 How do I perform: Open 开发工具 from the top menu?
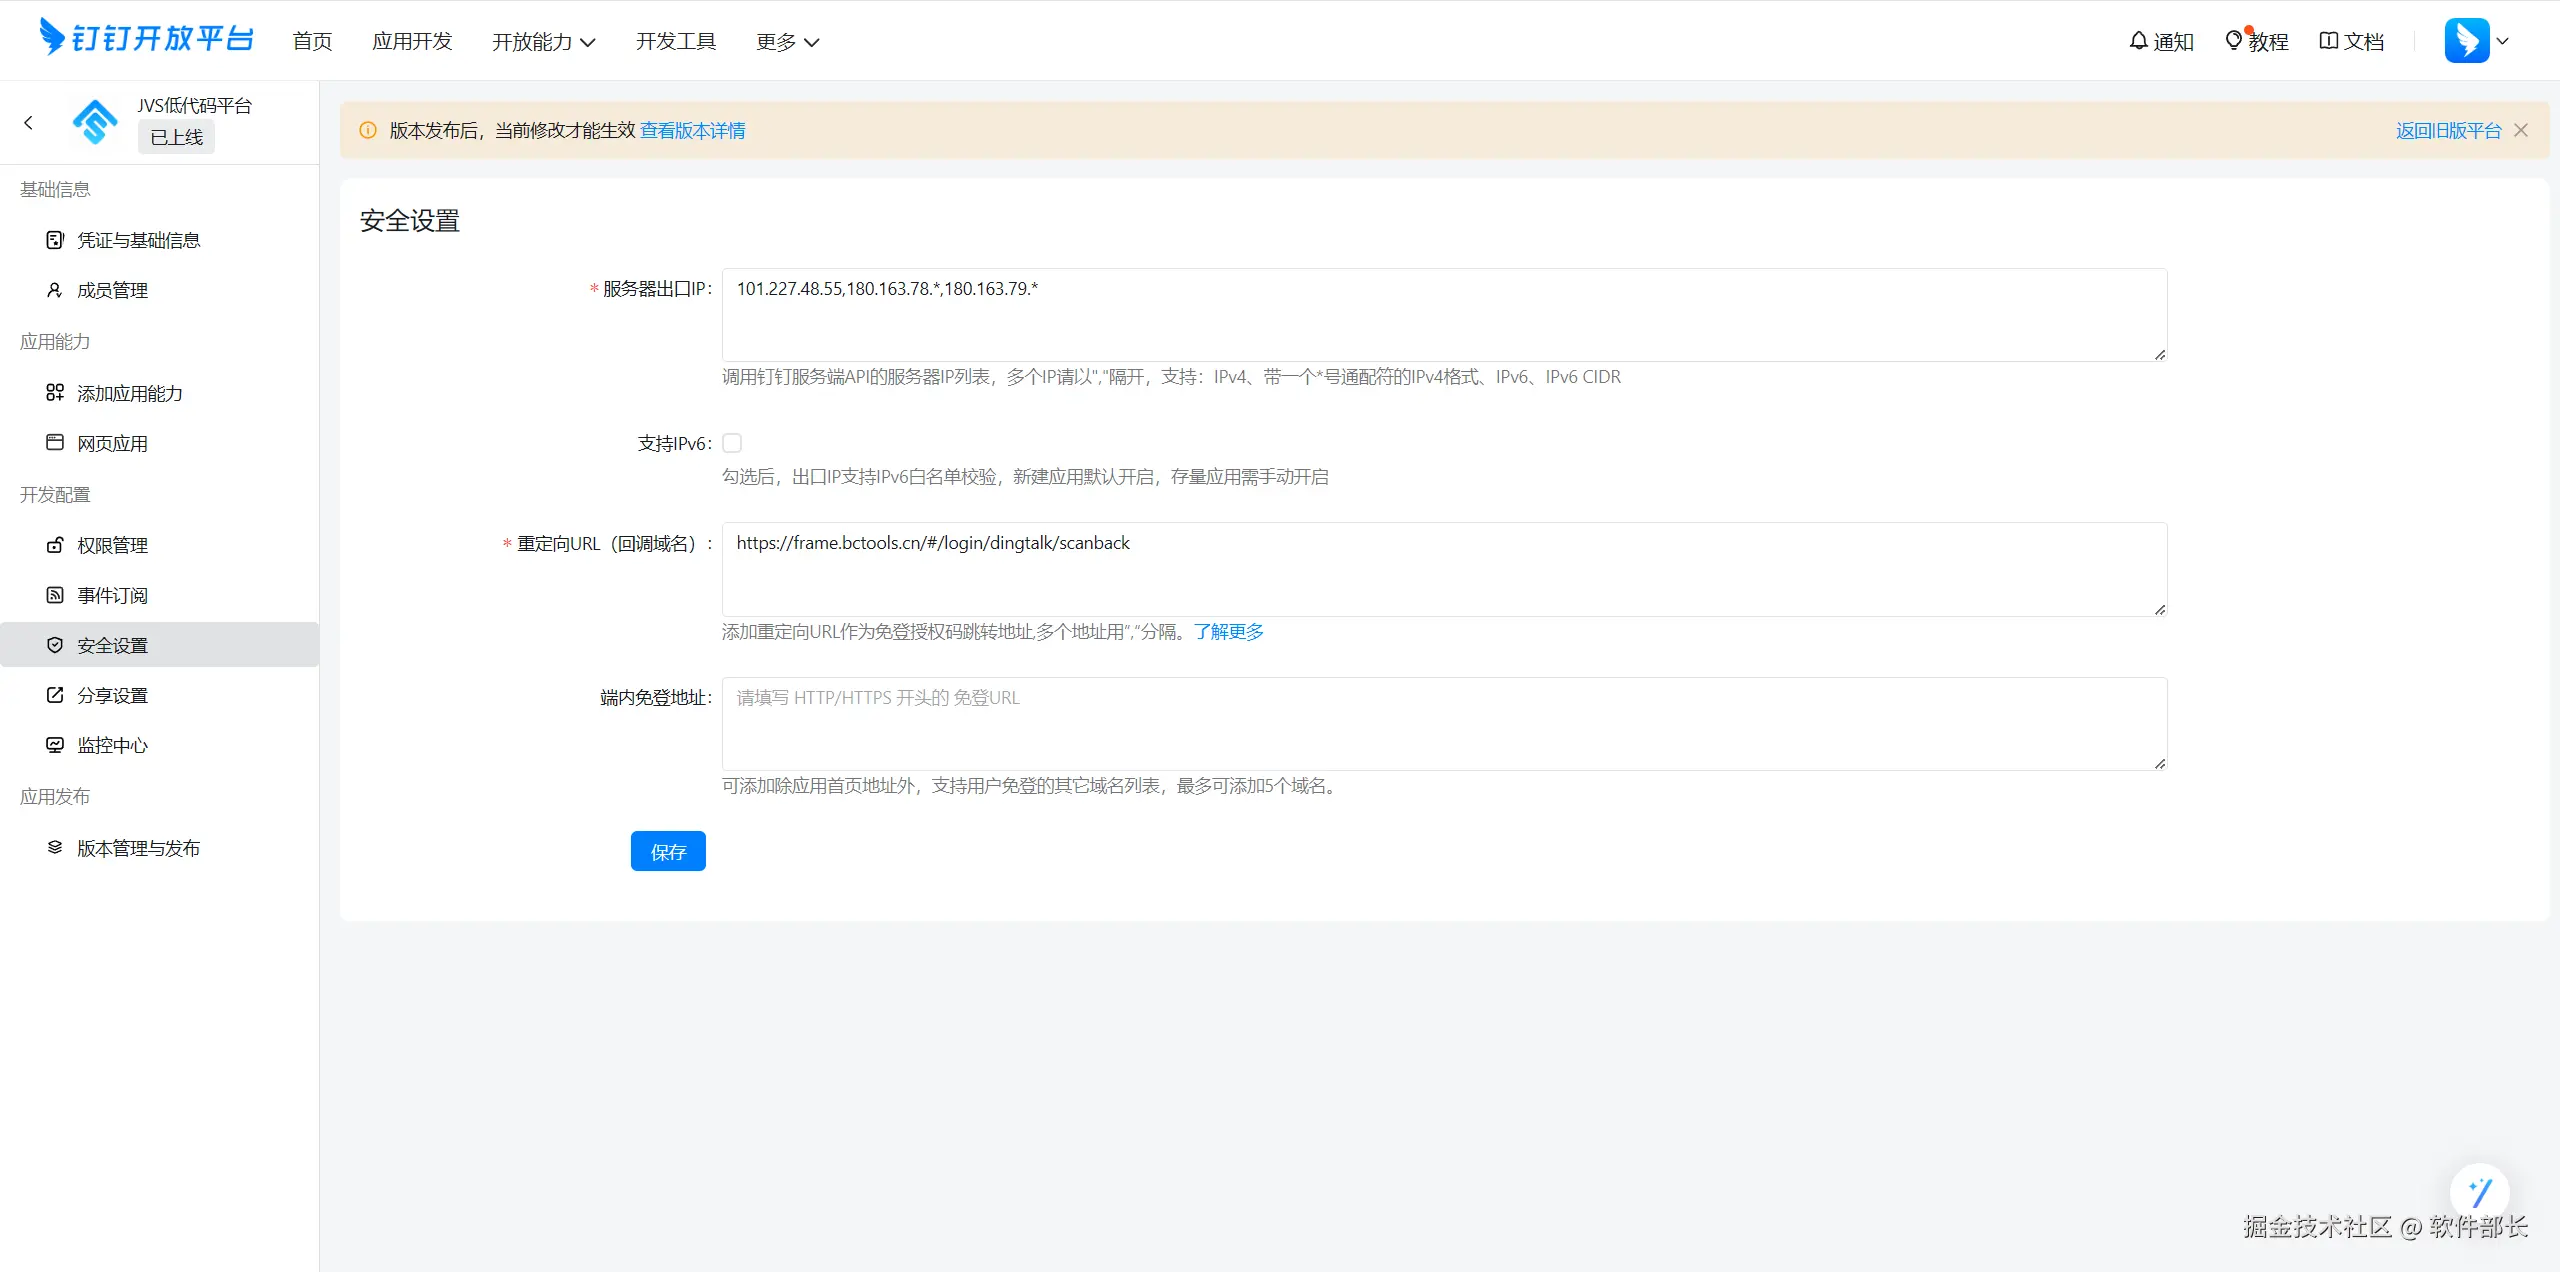[676, 41]
